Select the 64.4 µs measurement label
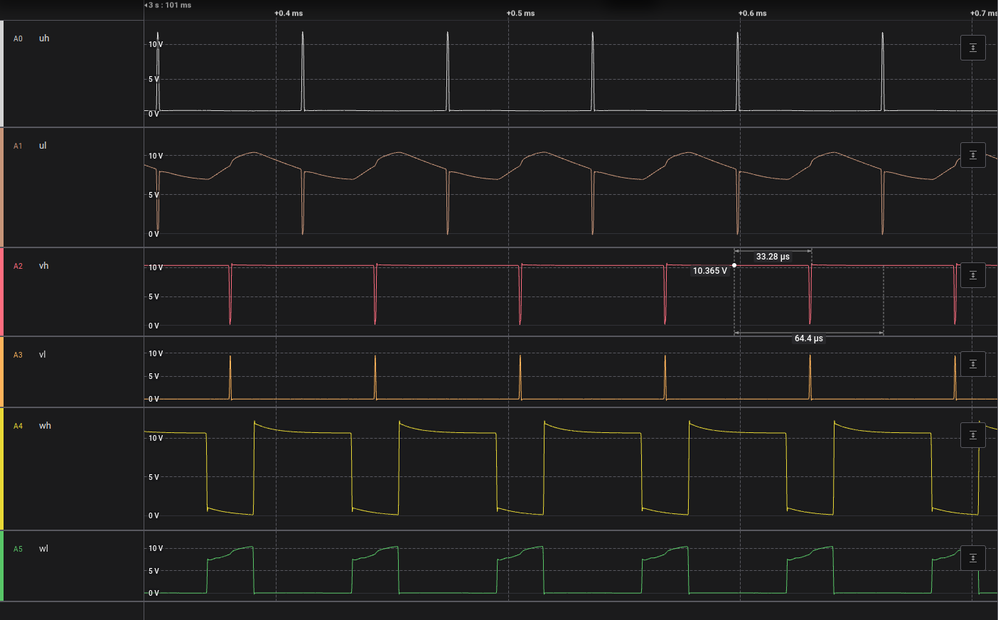 pyautogui.click(x=808, y=338)
